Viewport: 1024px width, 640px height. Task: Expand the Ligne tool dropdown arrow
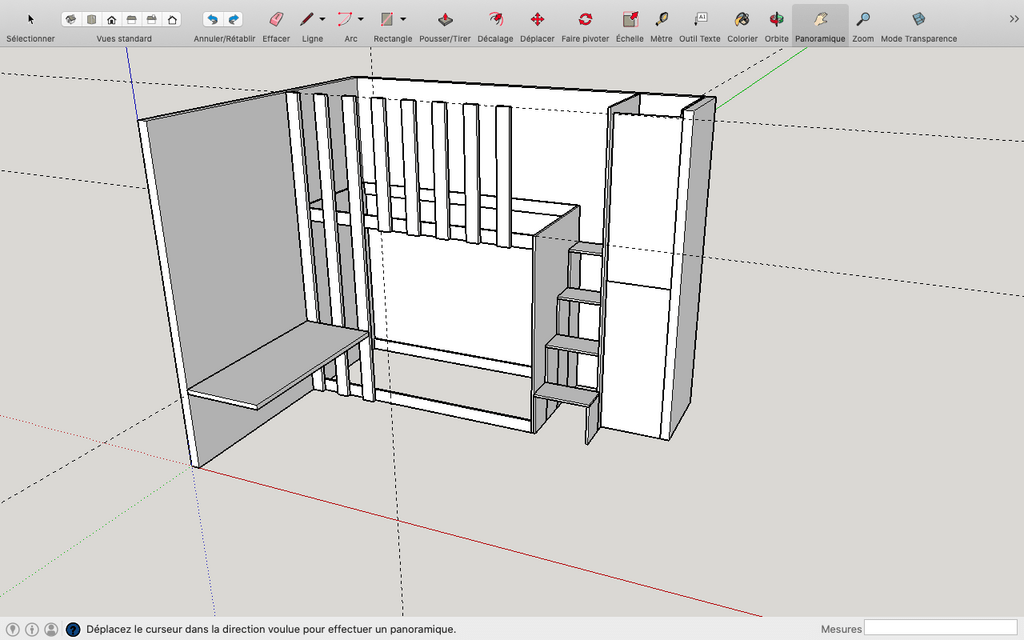[322, 19]
